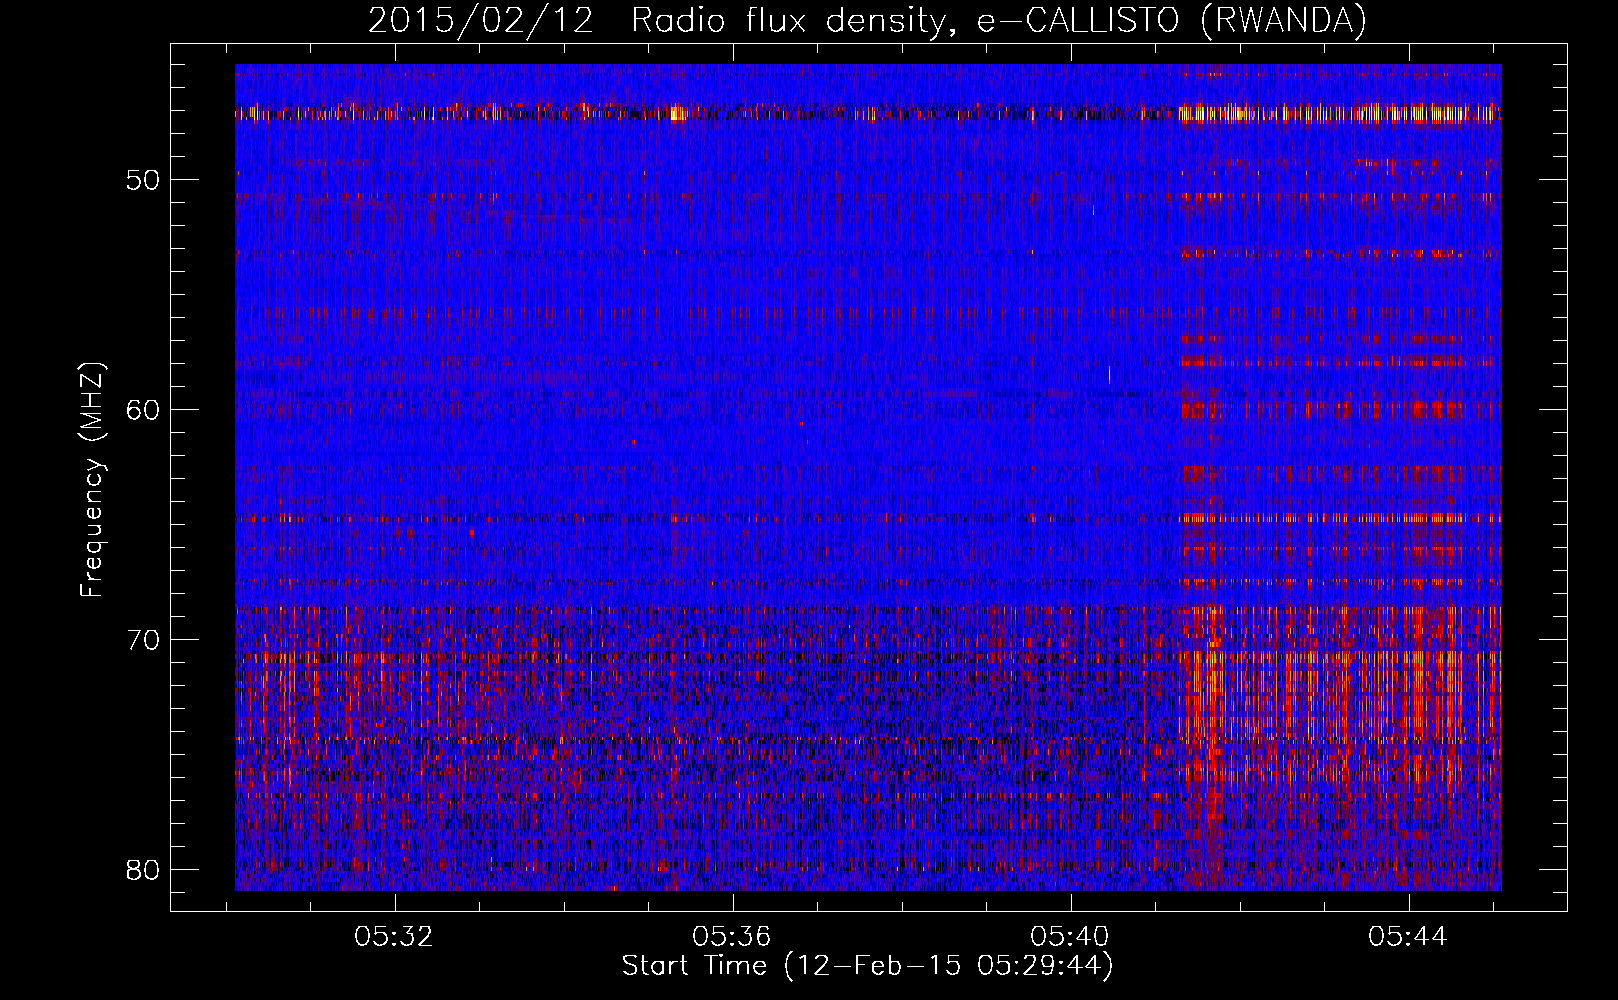Screen dimensions: 1618x1000
Task: Click the plot title 'Radio flux density, e-CALLISTO (RWANDA)'
Action: pyautogui.click(x=999, y=21)
